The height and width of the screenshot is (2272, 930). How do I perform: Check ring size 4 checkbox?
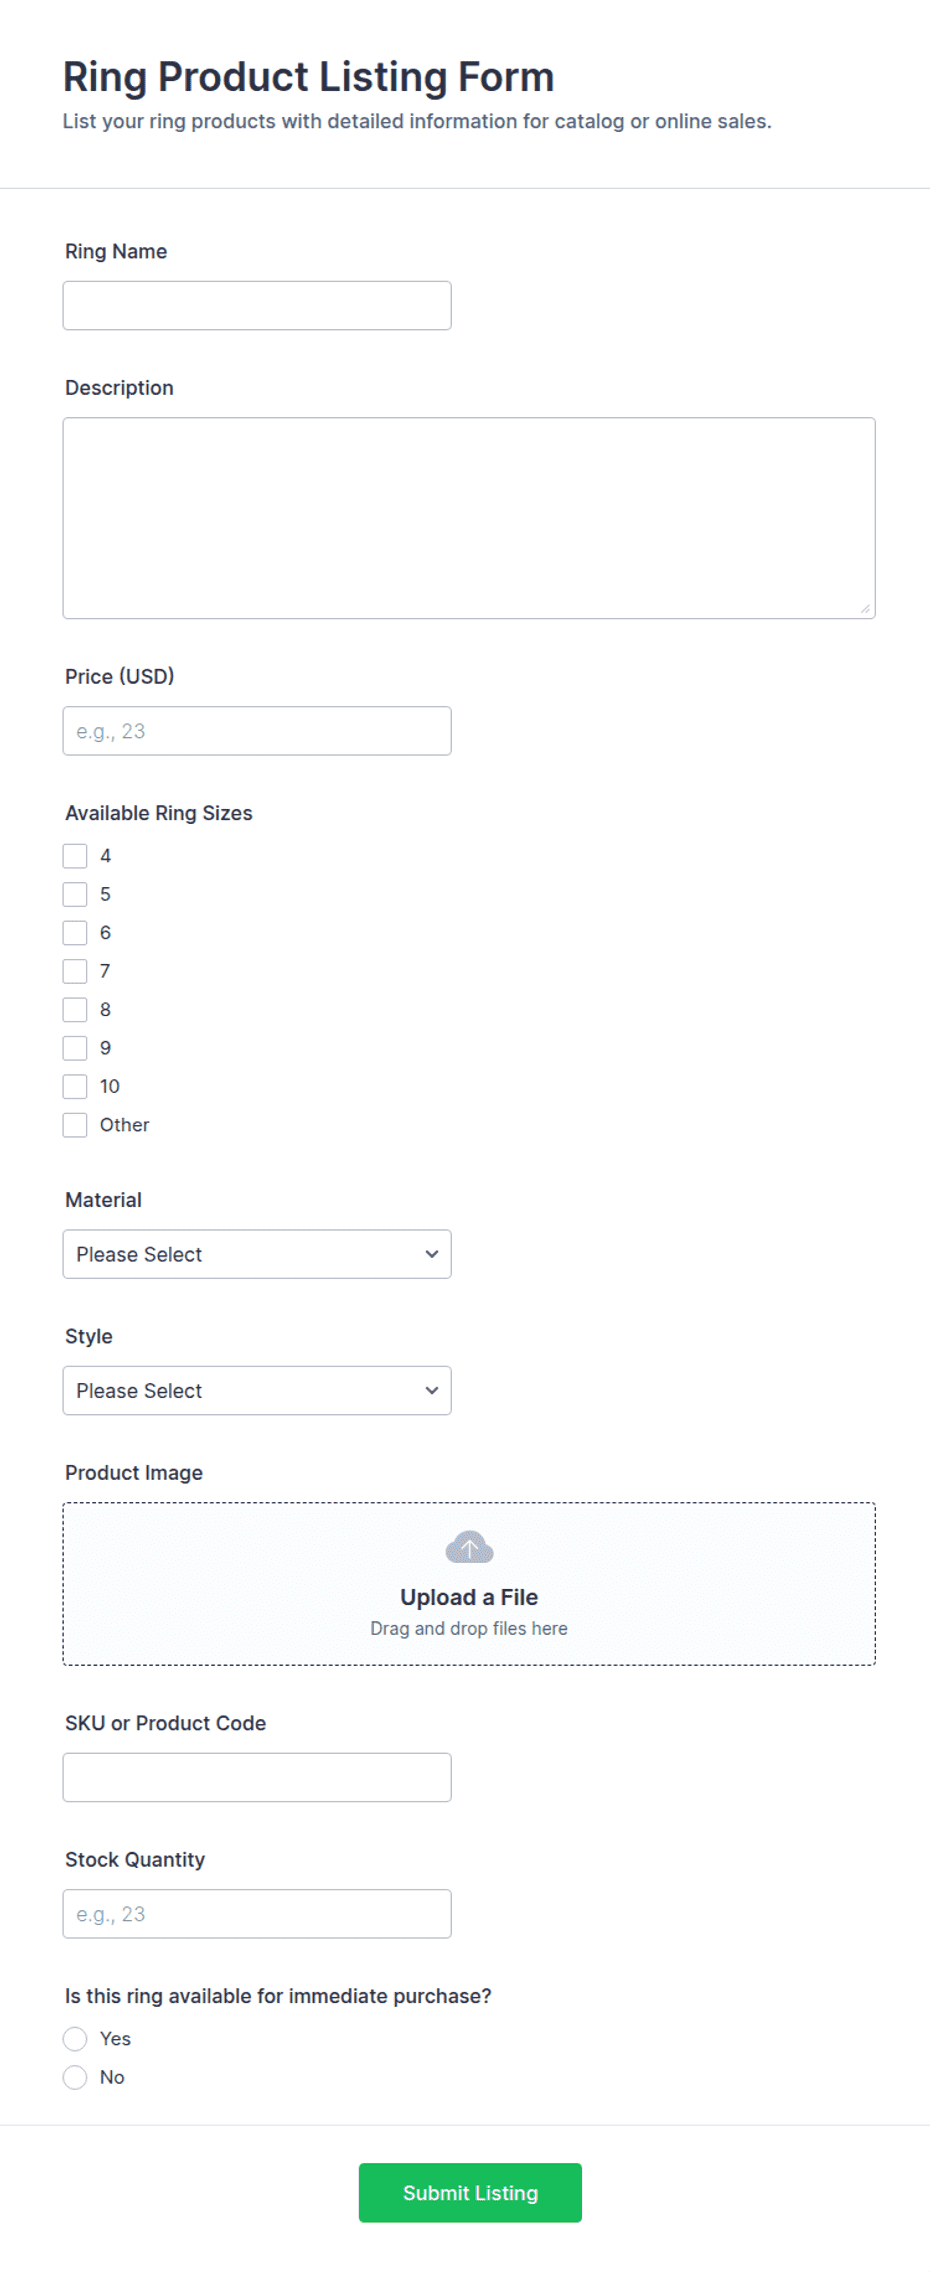pos(75,856)
